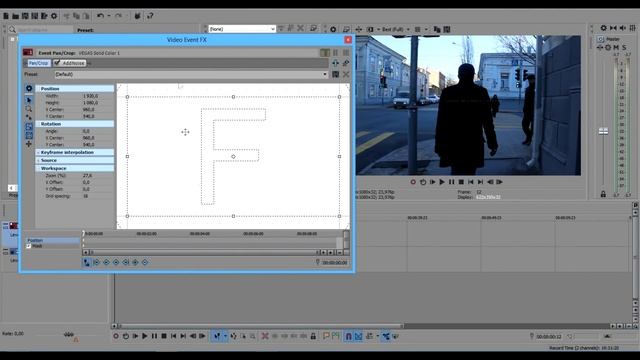640x360 pixels.
Task: Jump to first keyframe in Pan/Crop
Action: 97,262
